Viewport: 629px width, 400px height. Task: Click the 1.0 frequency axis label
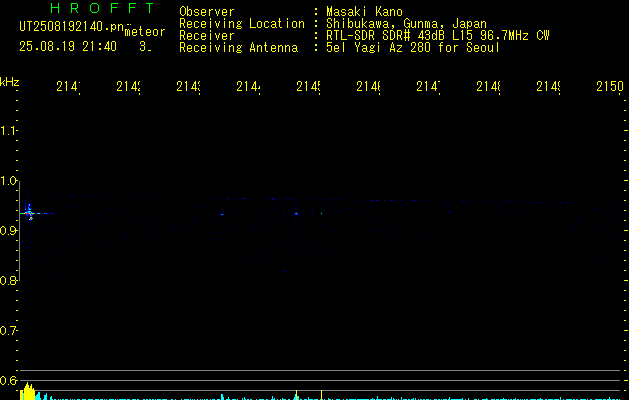pyautogui.click(x=8, y=181)
